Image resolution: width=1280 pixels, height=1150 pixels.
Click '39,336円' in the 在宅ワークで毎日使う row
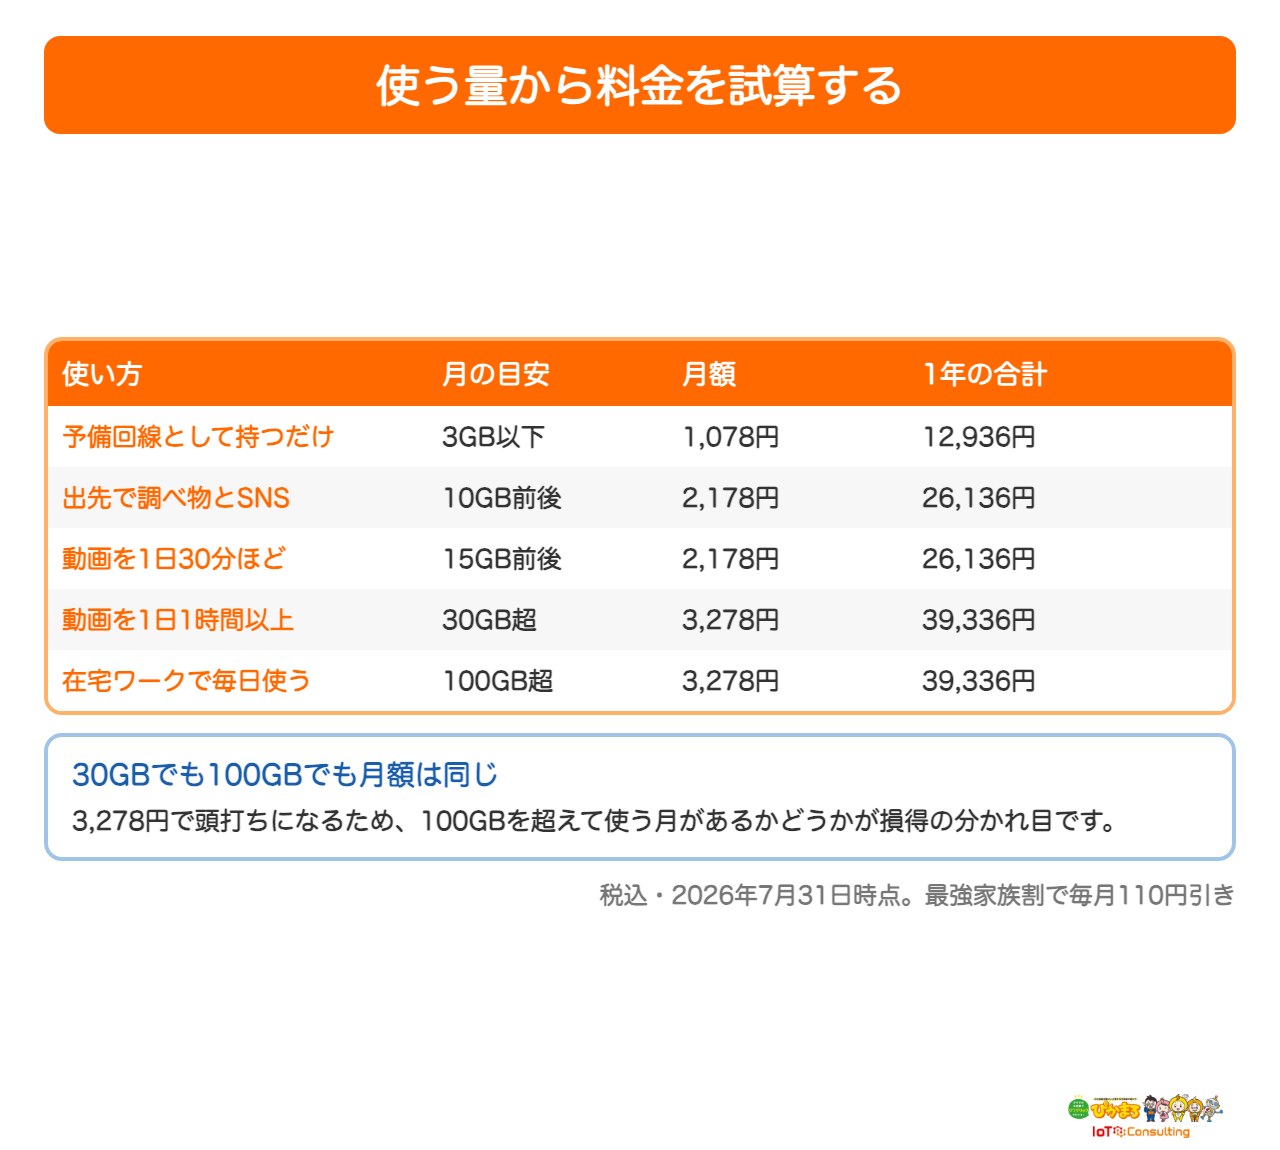point(978,680)
